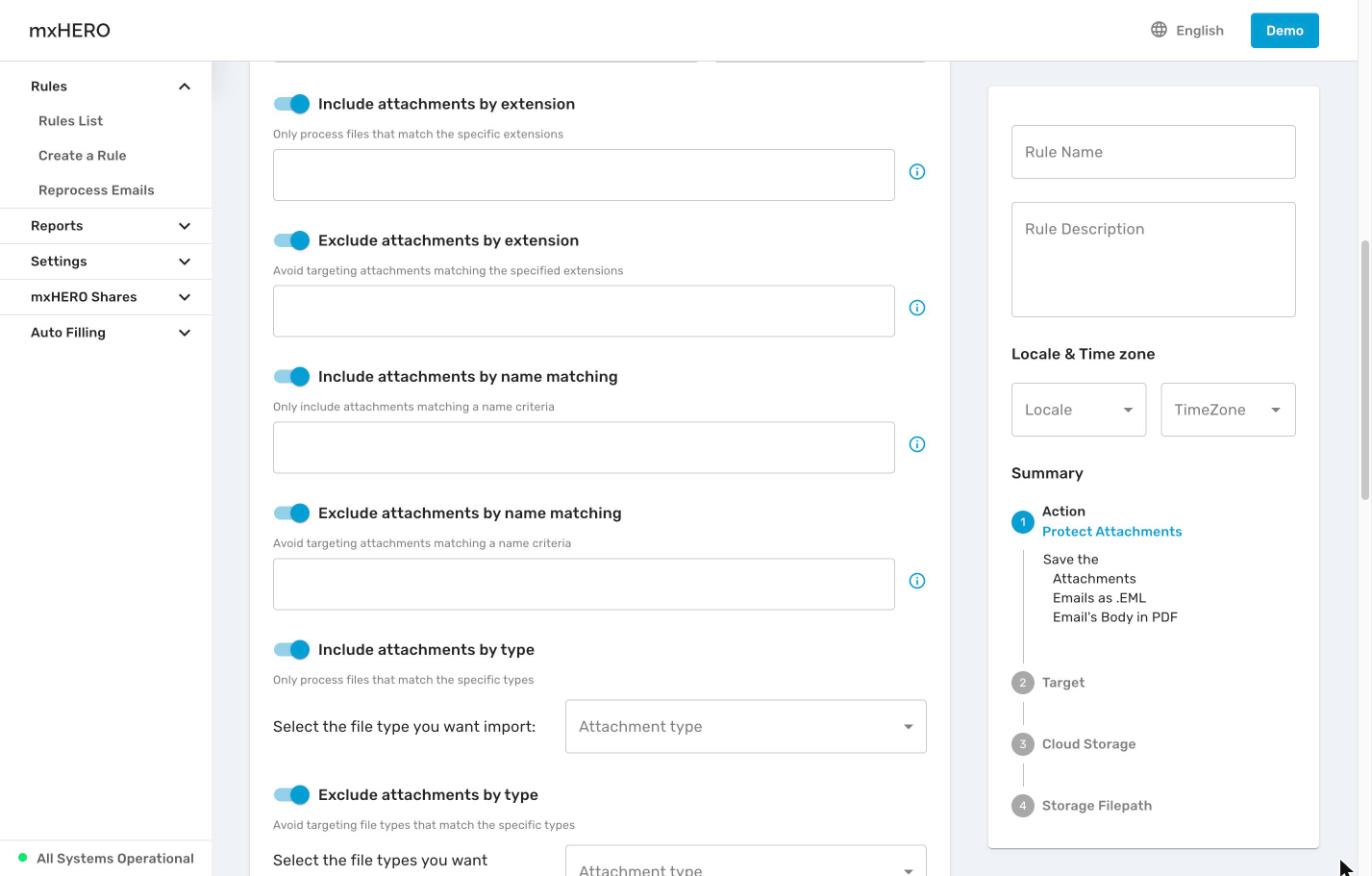Open Reprocess Emails page
Screen dimensions: 1372x876
(x=96, y=190)
